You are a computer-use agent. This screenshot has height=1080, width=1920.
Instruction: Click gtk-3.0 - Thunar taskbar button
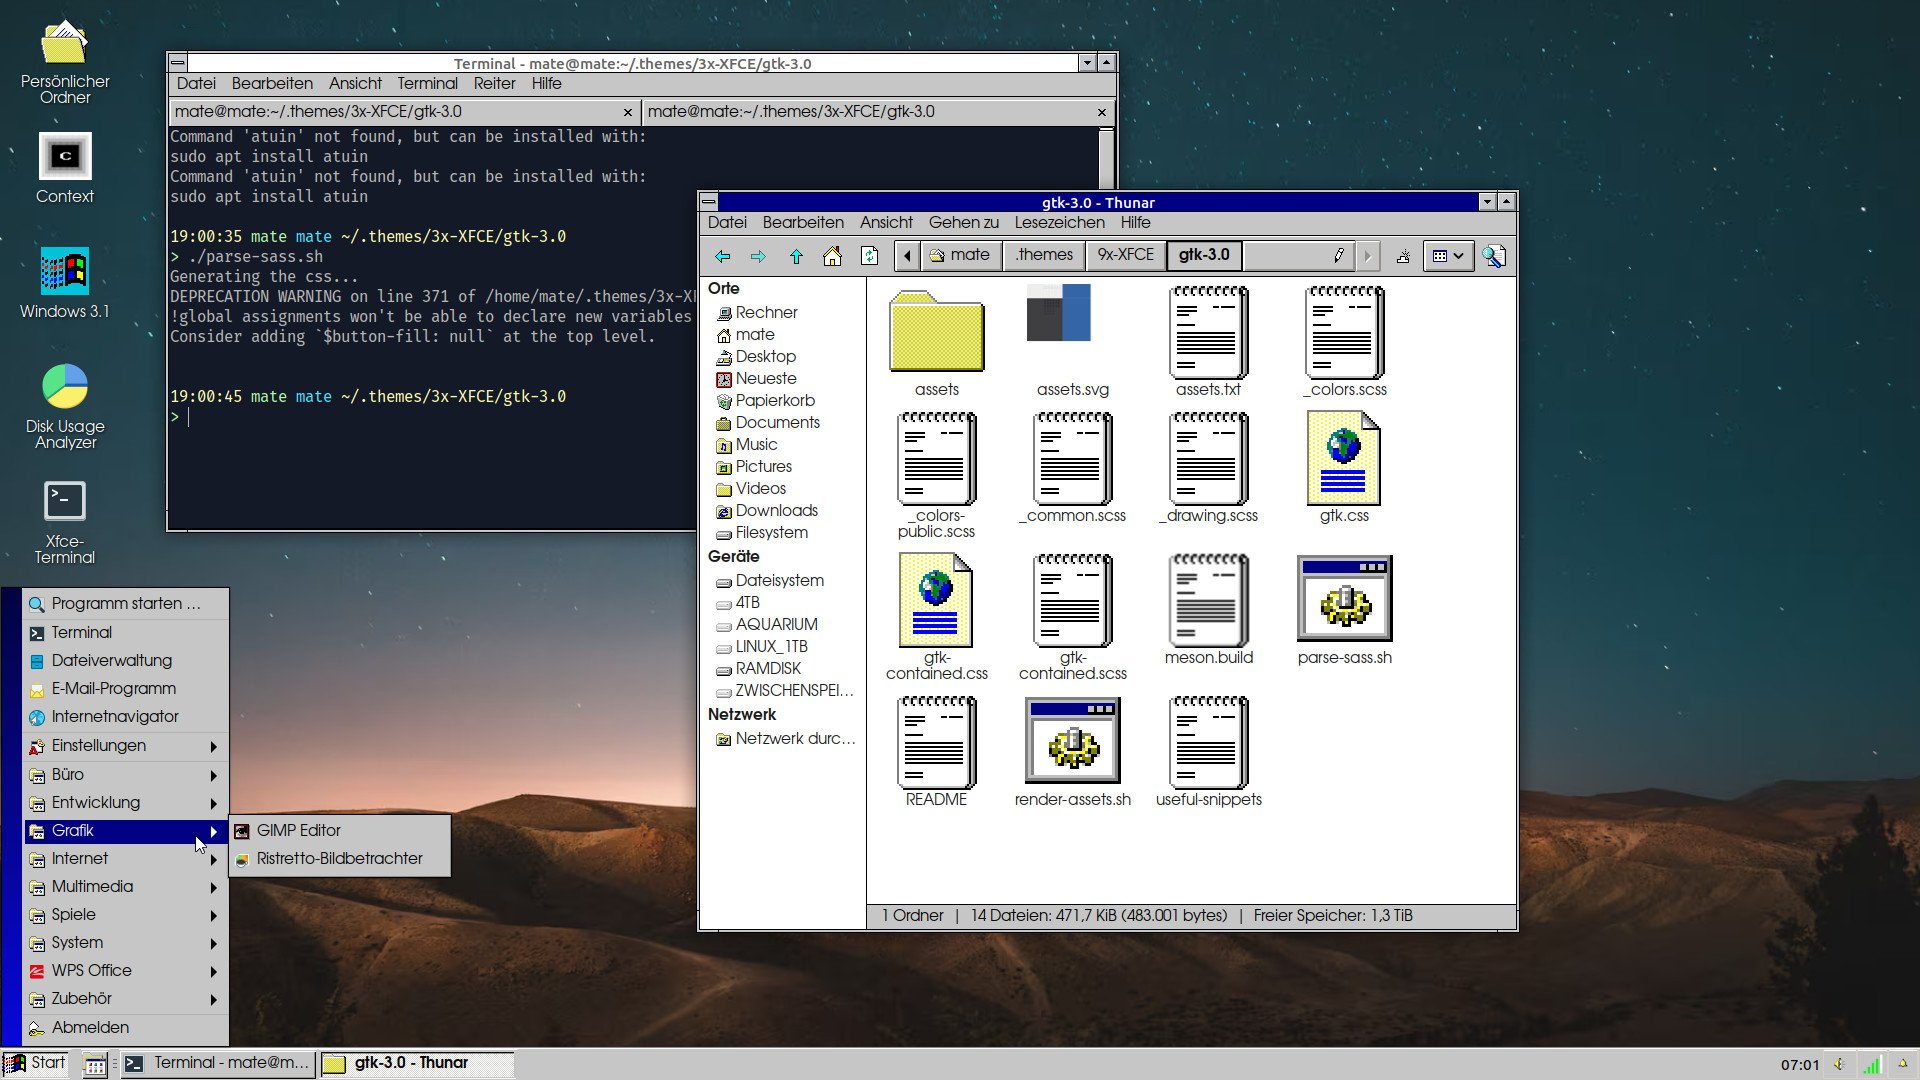click(416, 1063)
